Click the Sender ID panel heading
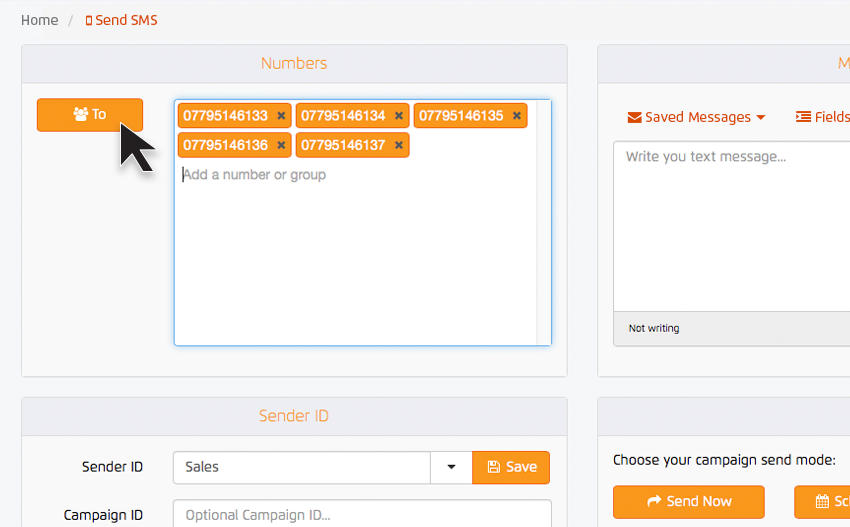Image resolution: width=850 pixels, height=527 pixels. click(x=294, y=416)
